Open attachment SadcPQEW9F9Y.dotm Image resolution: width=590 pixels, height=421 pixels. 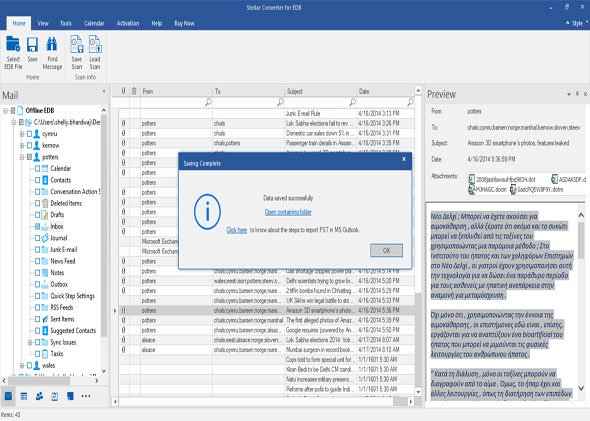coord(536,189)
